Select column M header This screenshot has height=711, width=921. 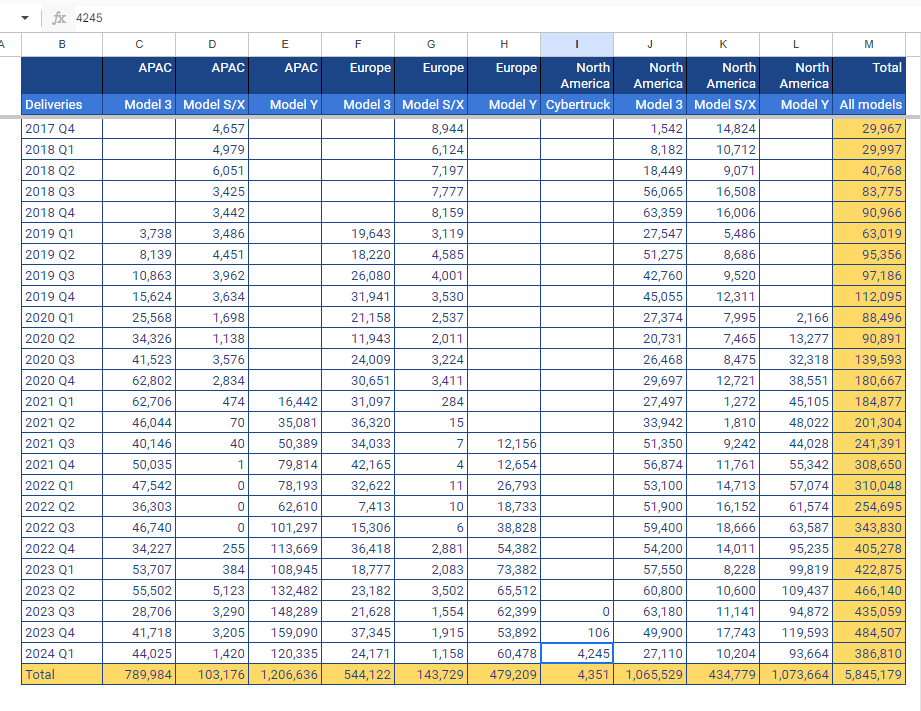pyautogui.click(x=869, y=44)
